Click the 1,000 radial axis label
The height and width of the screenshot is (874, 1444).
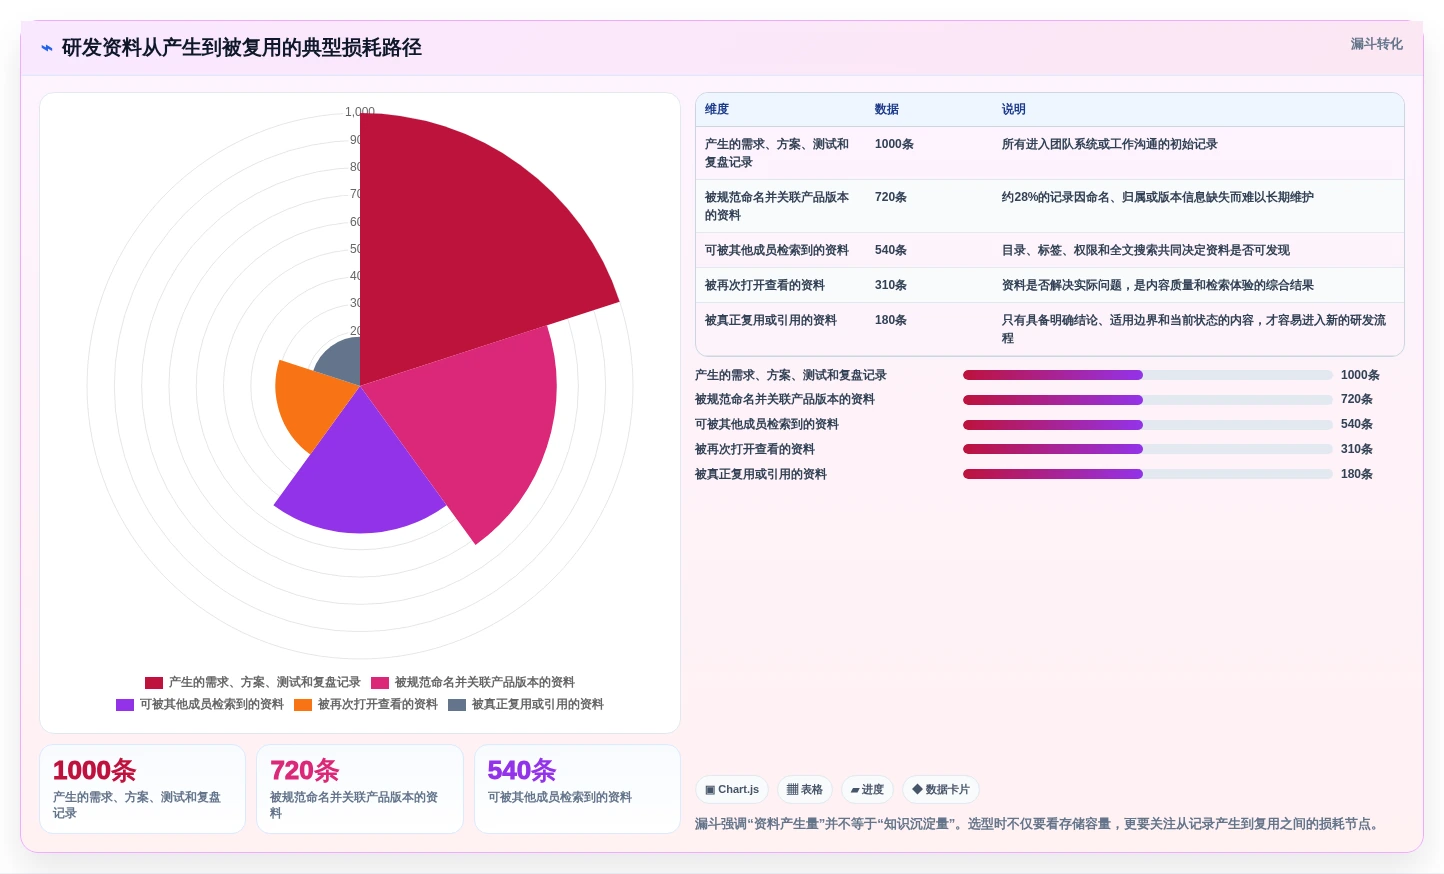coord(360,112)
